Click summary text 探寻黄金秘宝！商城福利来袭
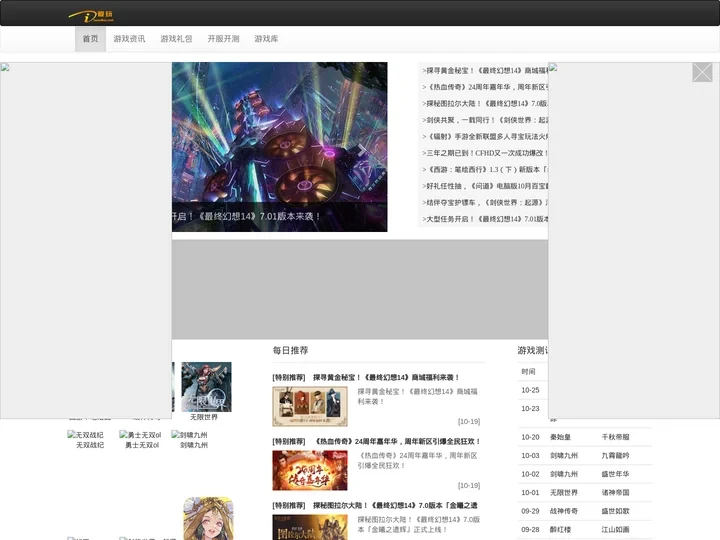 point(417,396)
